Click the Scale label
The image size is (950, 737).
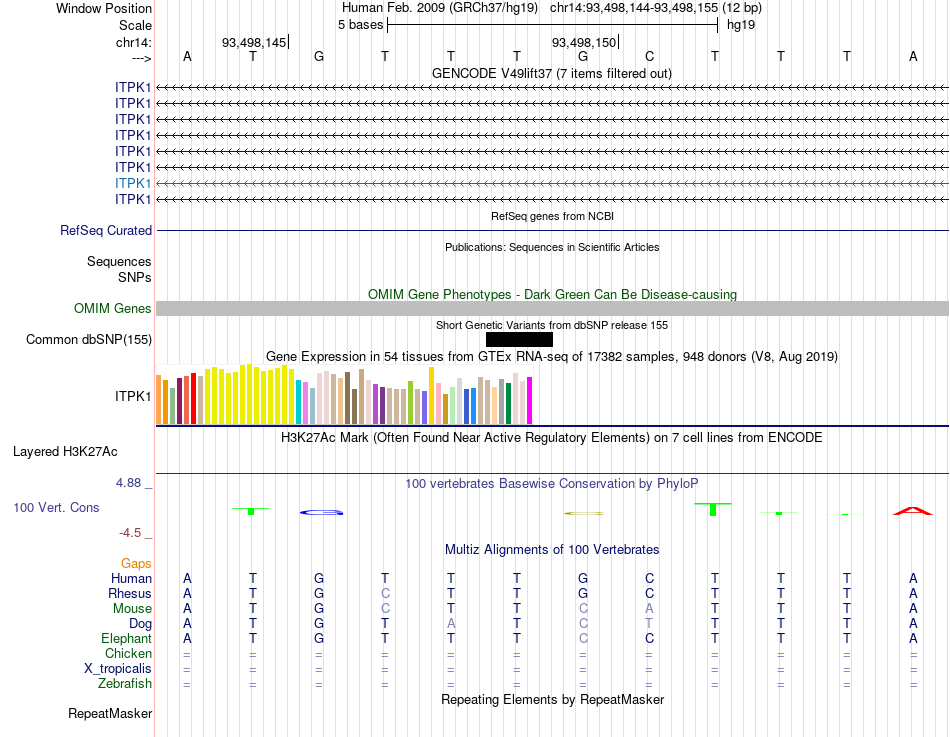pos(135,25)
